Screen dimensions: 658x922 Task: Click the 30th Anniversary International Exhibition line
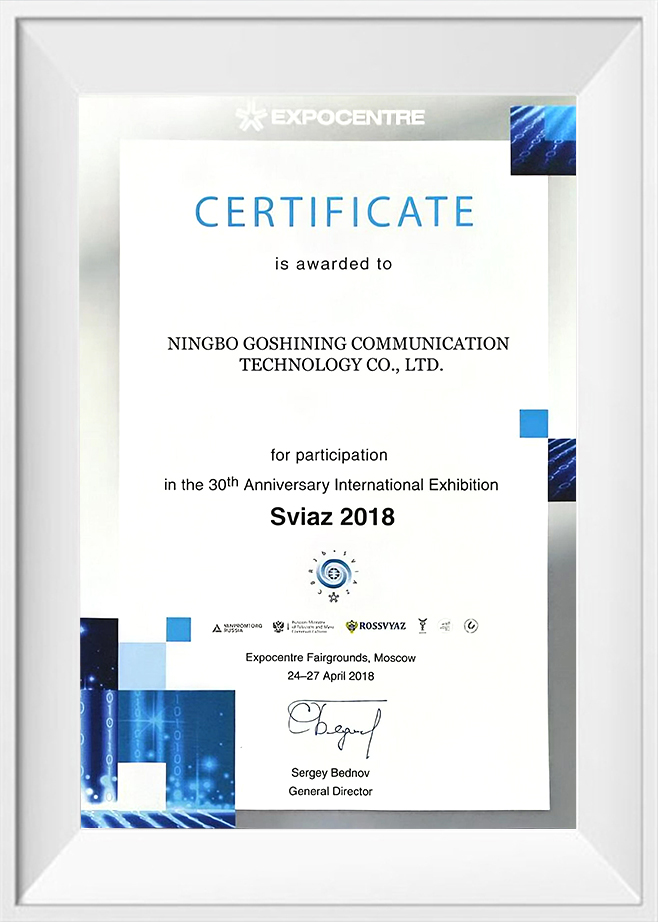click(x=331, y=485)
